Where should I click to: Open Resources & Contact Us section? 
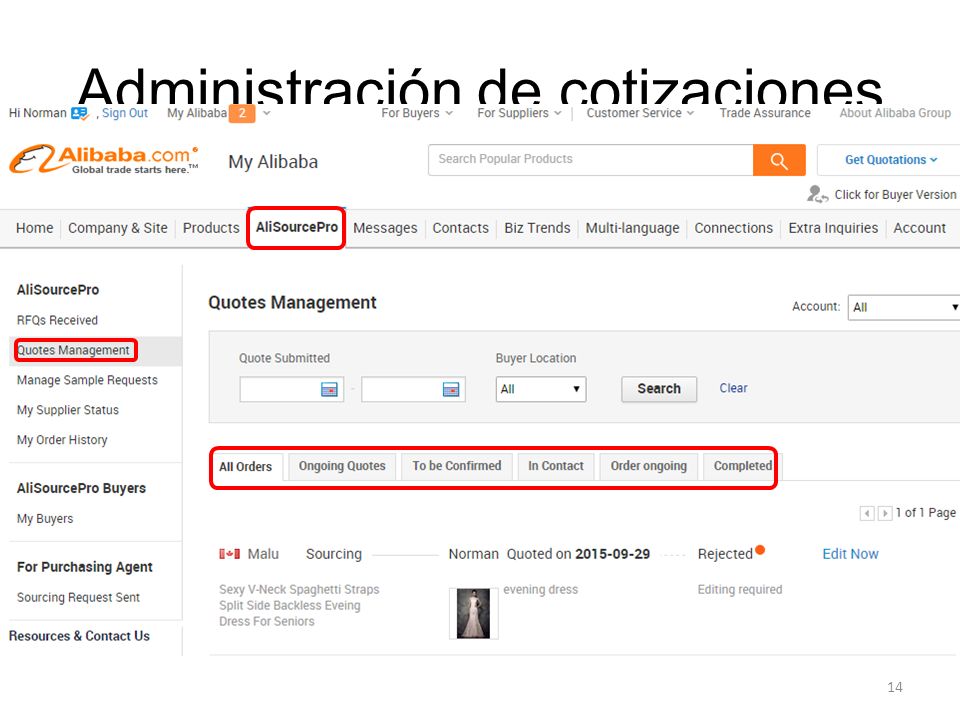(x=79, y=636)
